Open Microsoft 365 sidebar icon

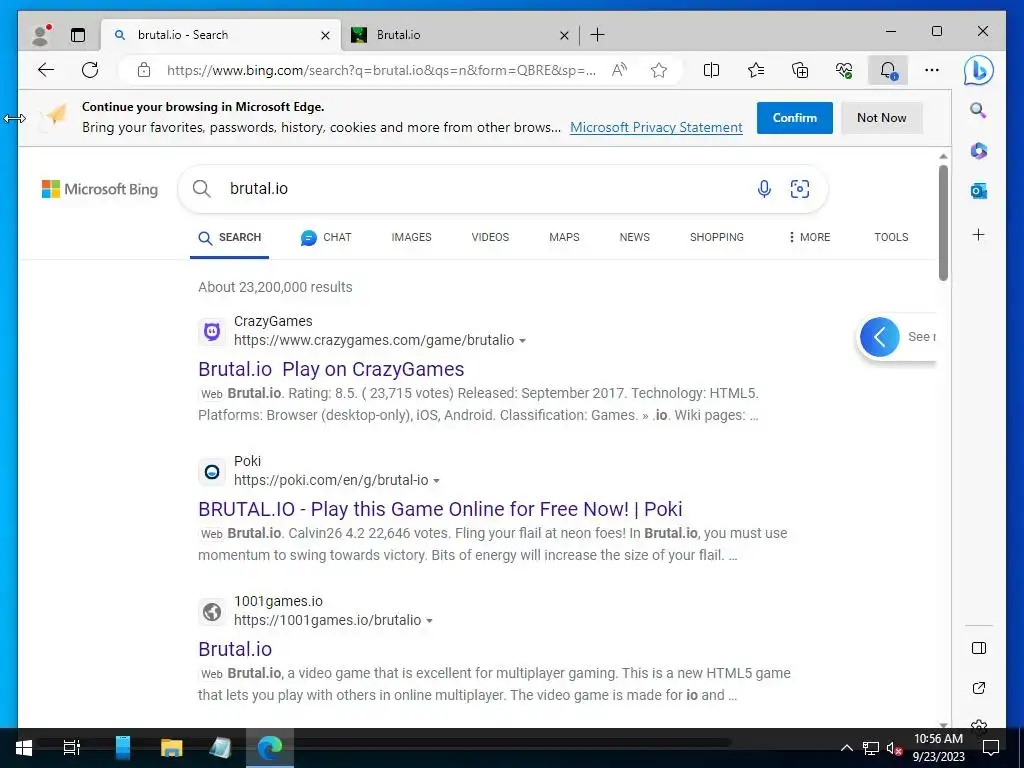[978, 151]
